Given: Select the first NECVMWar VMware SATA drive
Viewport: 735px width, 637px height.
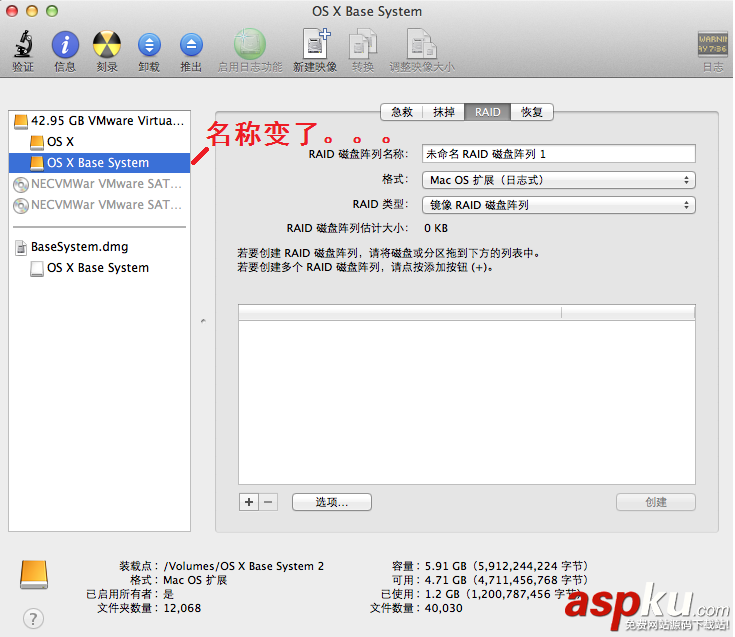Looking at the screenshot, I should (99, 184).
